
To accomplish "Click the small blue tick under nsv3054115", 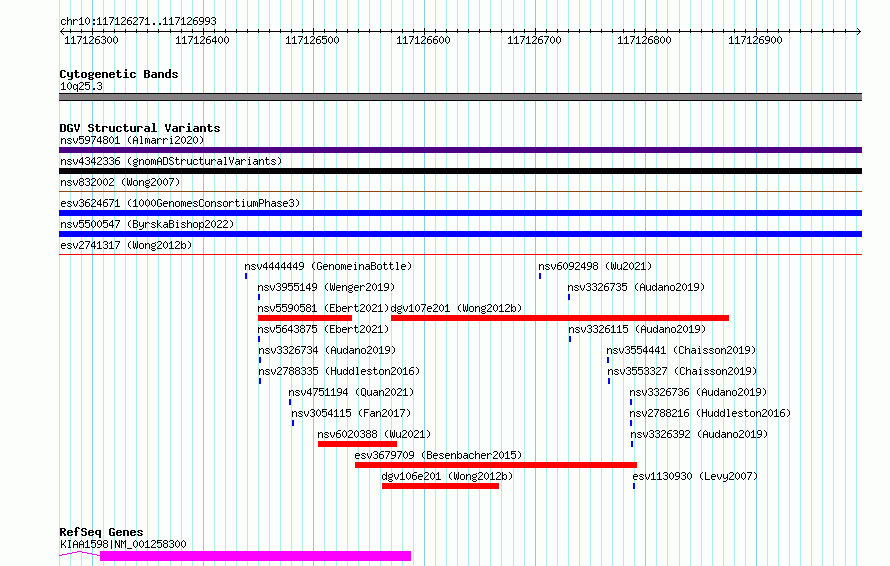I will click(293, 423).
